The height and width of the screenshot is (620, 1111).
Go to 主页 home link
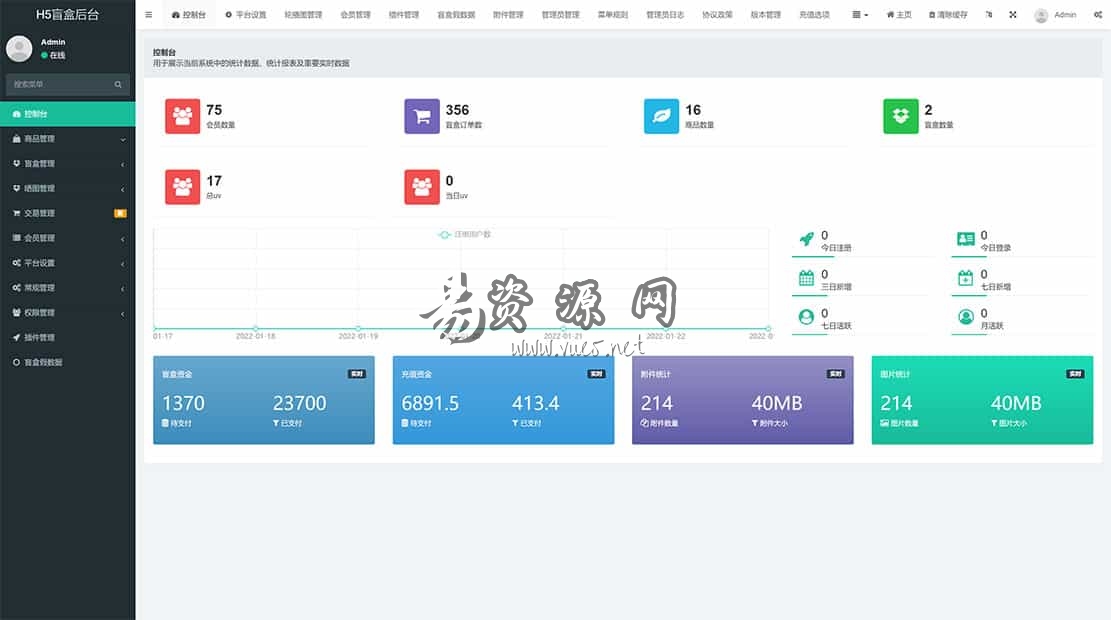tap(899, 14)
